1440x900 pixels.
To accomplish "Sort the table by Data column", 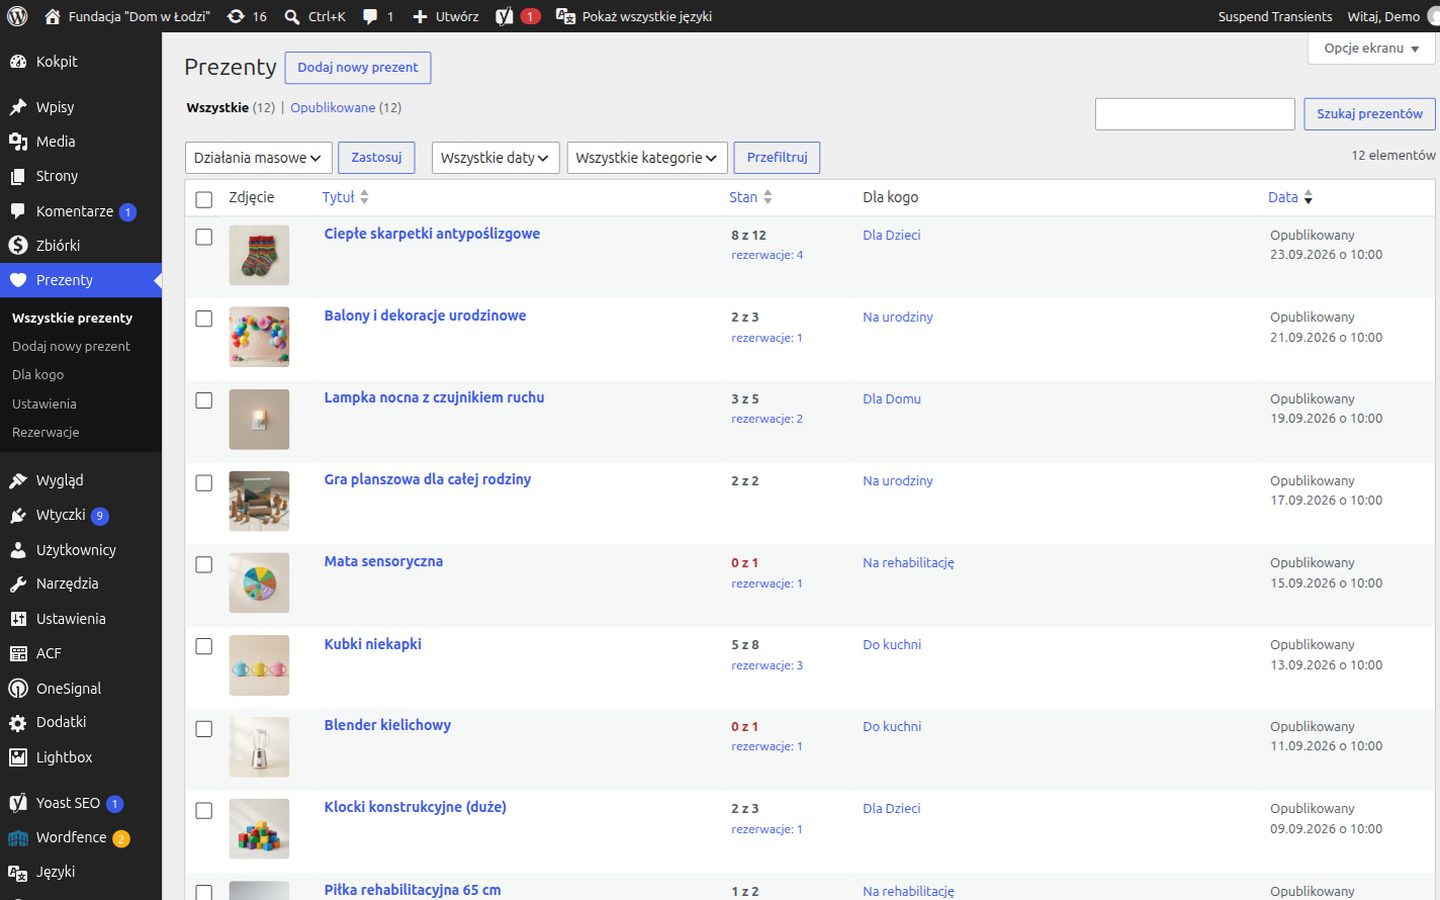I will point(1290,198).
